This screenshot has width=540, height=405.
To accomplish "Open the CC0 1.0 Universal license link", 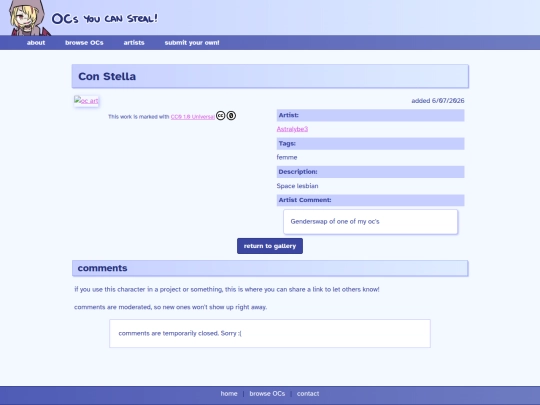I will click(193, 117).
